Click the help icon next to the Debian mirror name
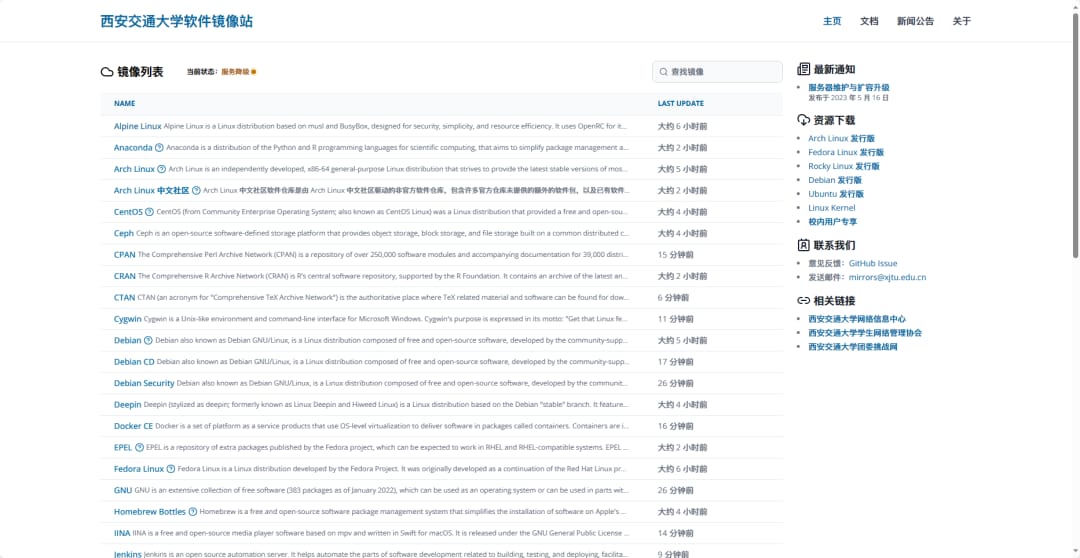 pyautogui.click(x=148, y=340)
